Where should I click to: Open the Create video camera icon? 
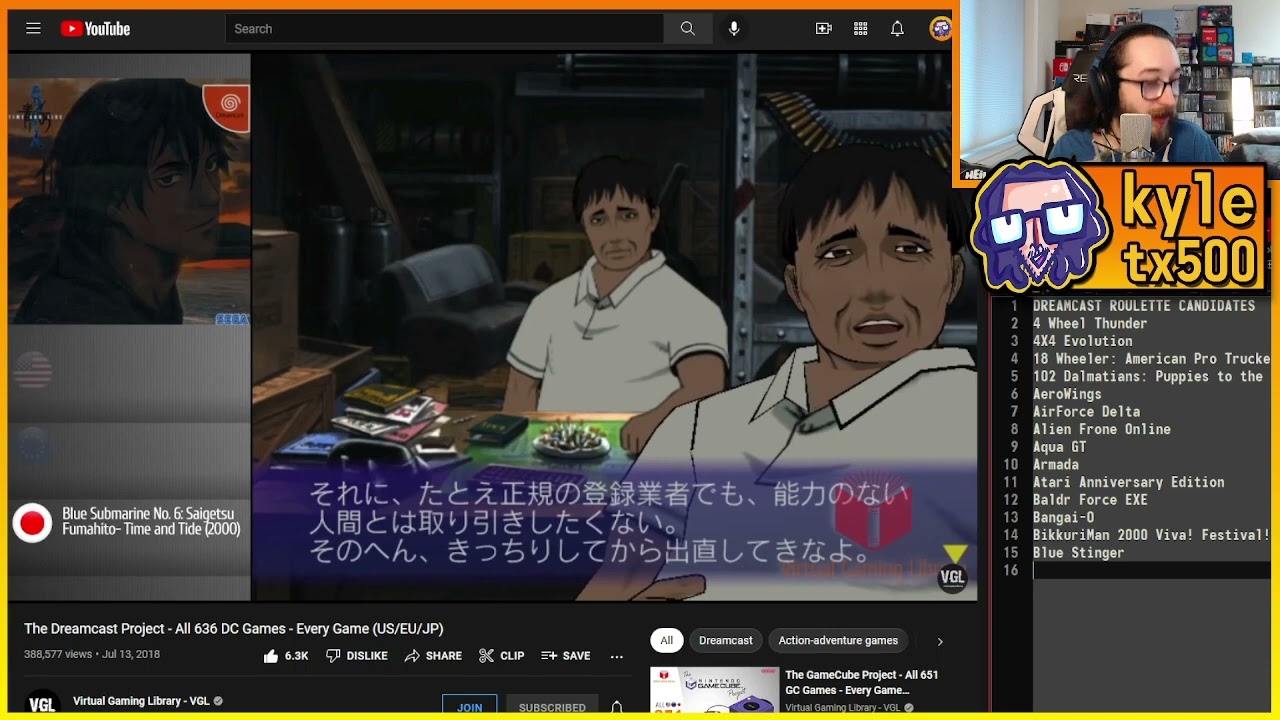824,29
